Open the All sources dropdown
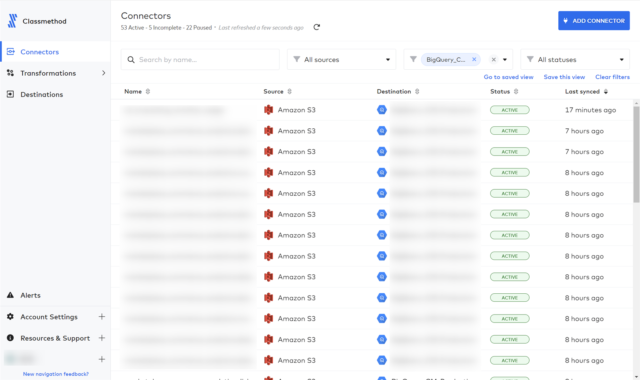 tap(342, 60)
